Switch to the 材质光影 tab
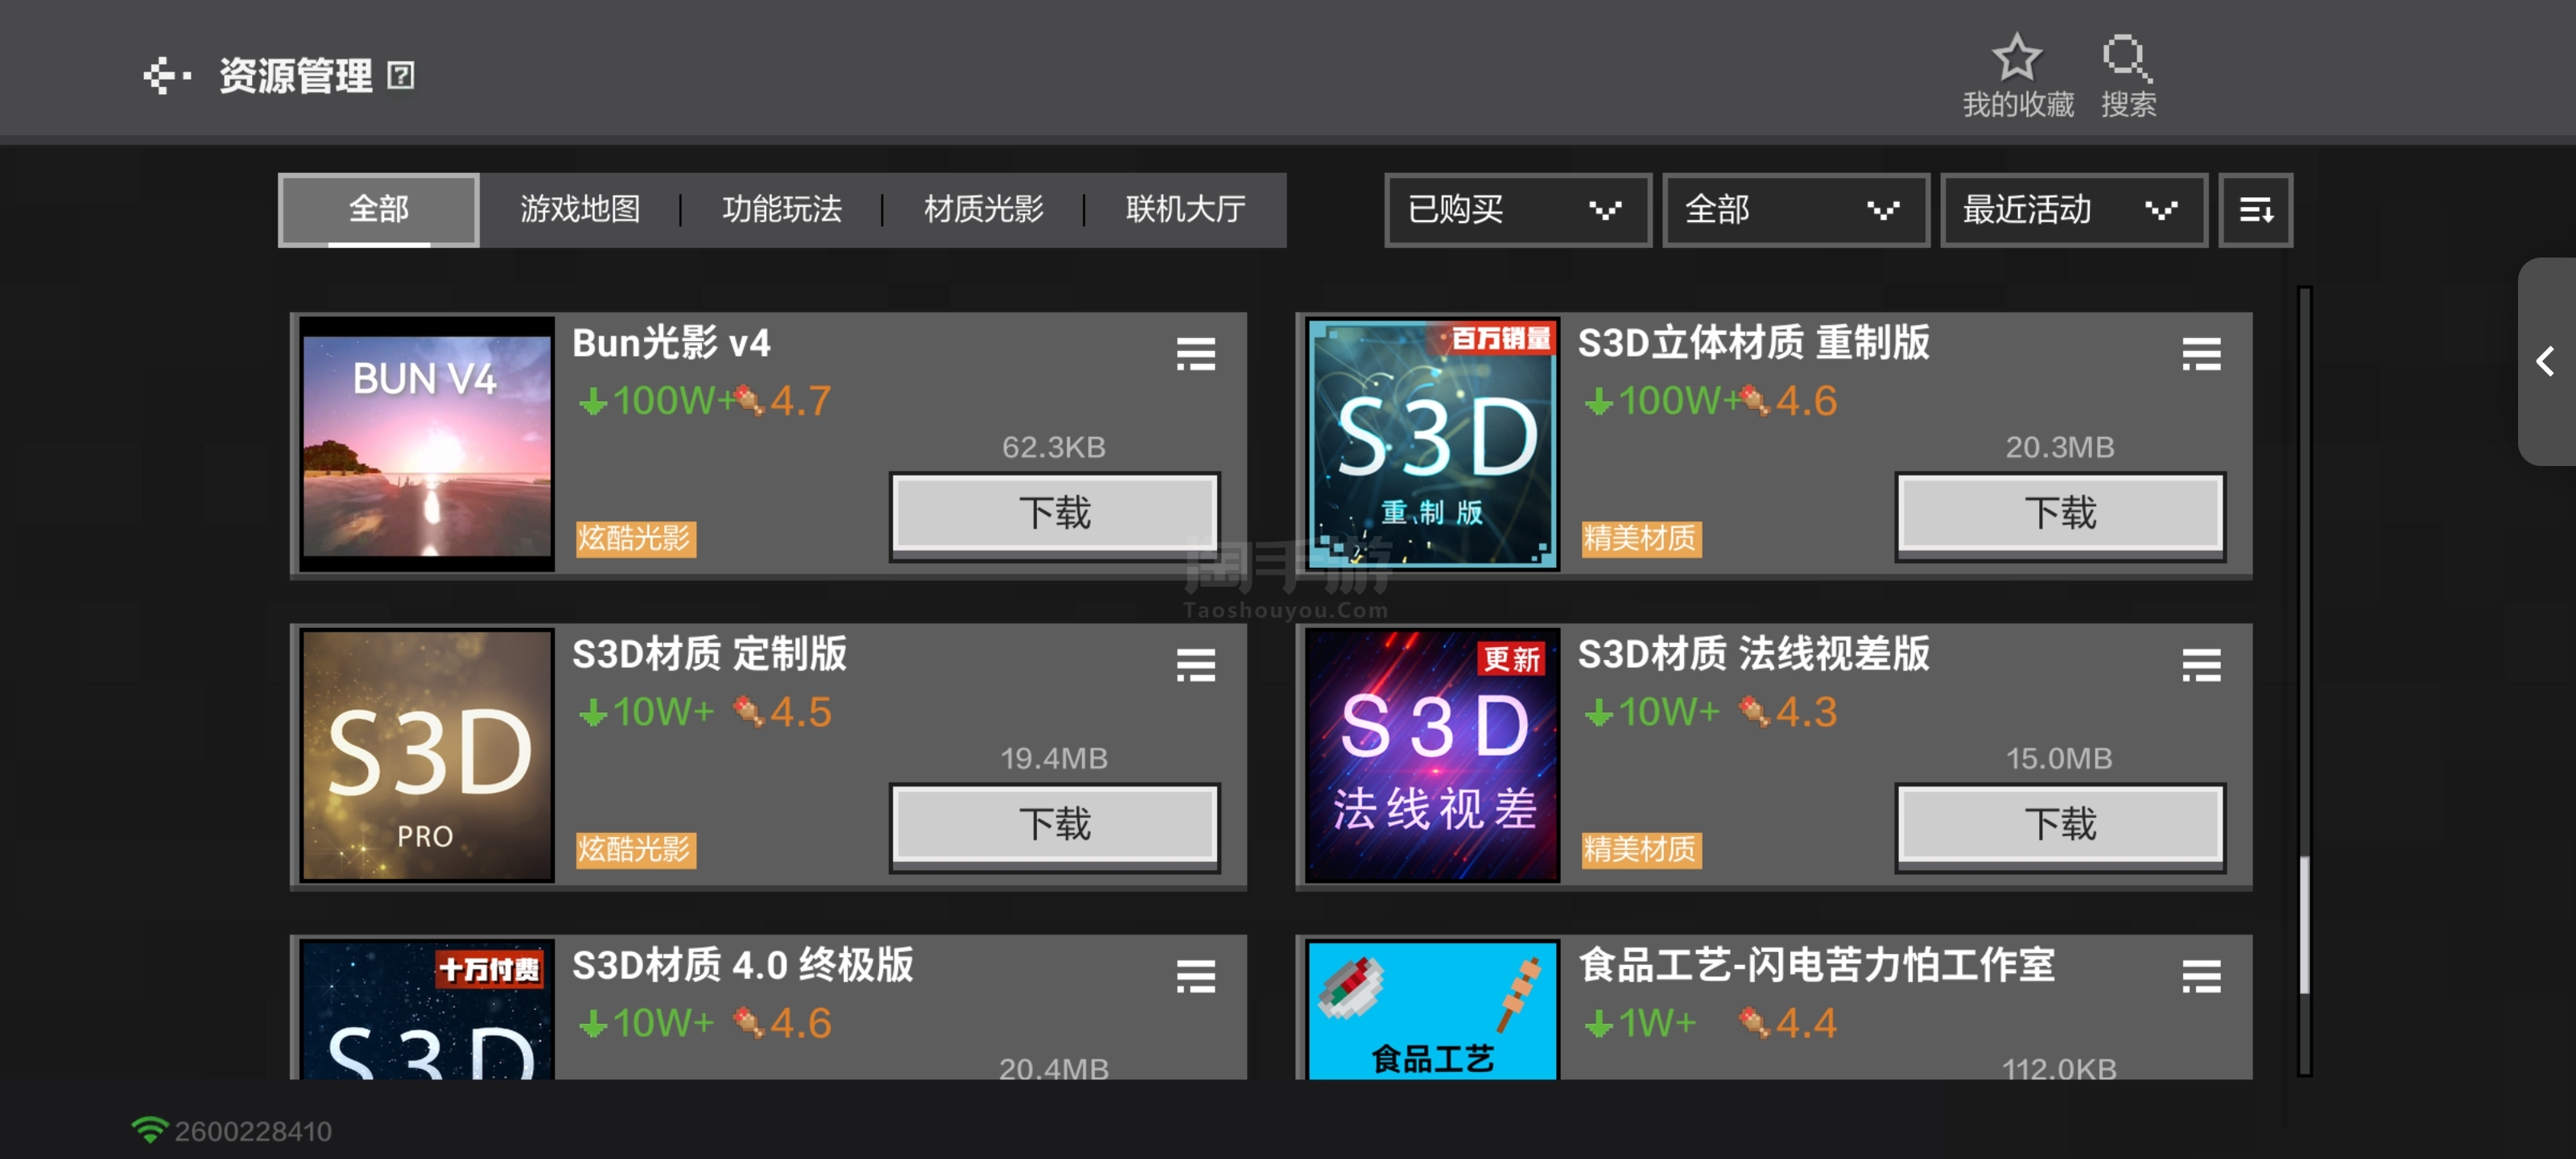Image resolution: width=2576 pixels, height=1159 pixels. (983, 210)
